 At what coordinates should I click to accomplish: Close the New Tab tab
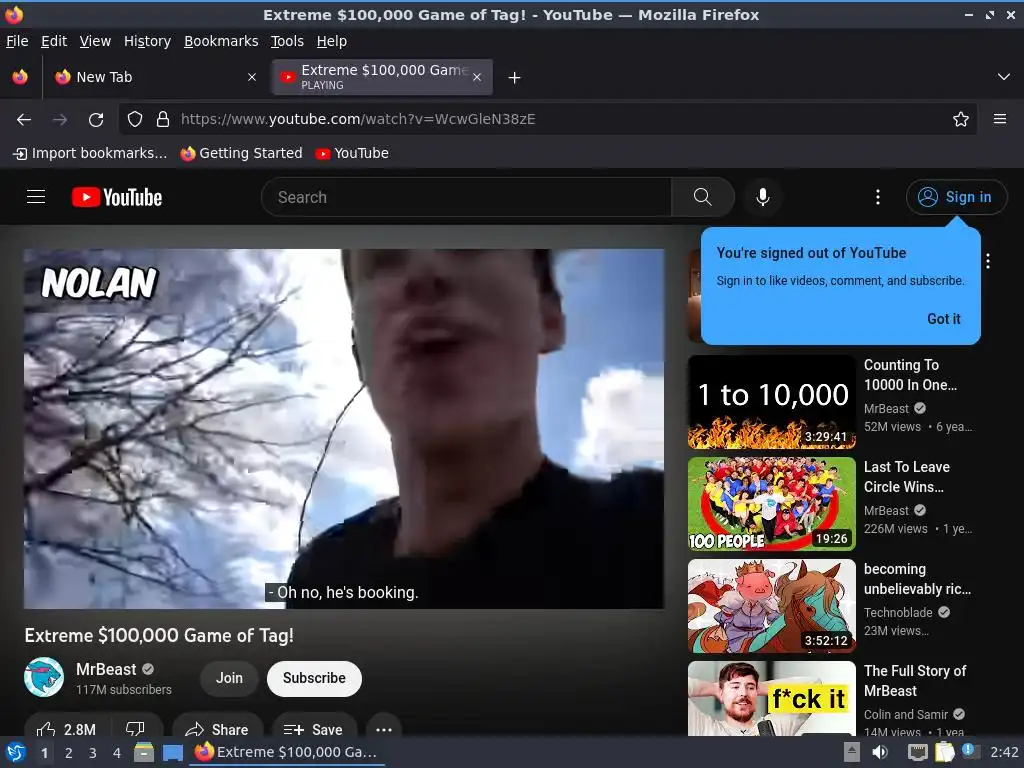[x=251, y=77]
